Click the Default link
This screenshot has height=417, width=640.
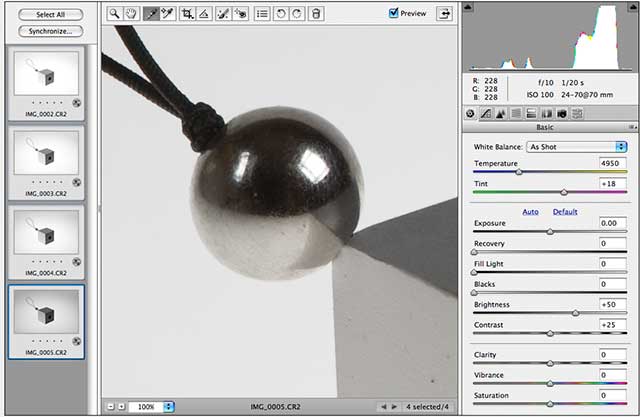pyautogui.click(x=565, y=212)
